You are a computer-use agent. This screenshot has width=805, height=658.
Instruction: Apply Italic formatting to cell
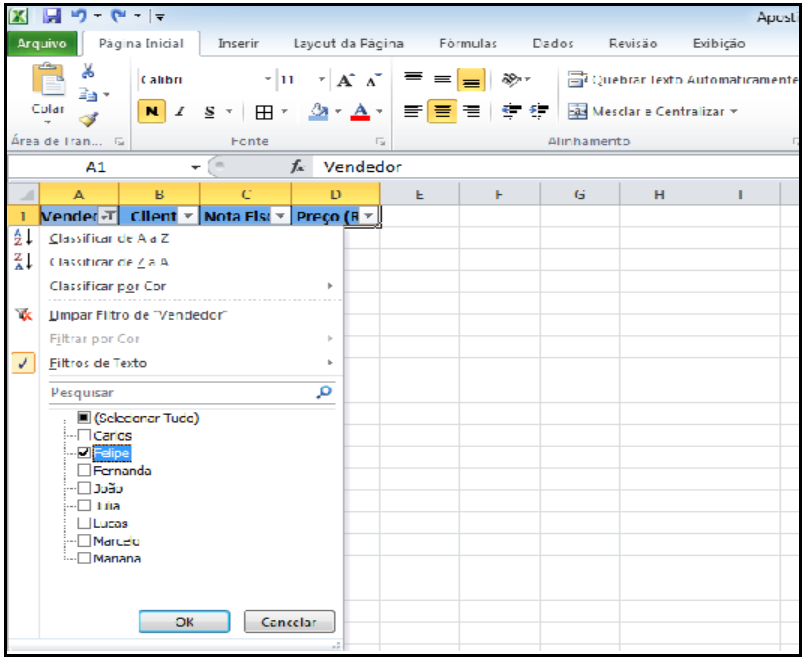(180, 112)
